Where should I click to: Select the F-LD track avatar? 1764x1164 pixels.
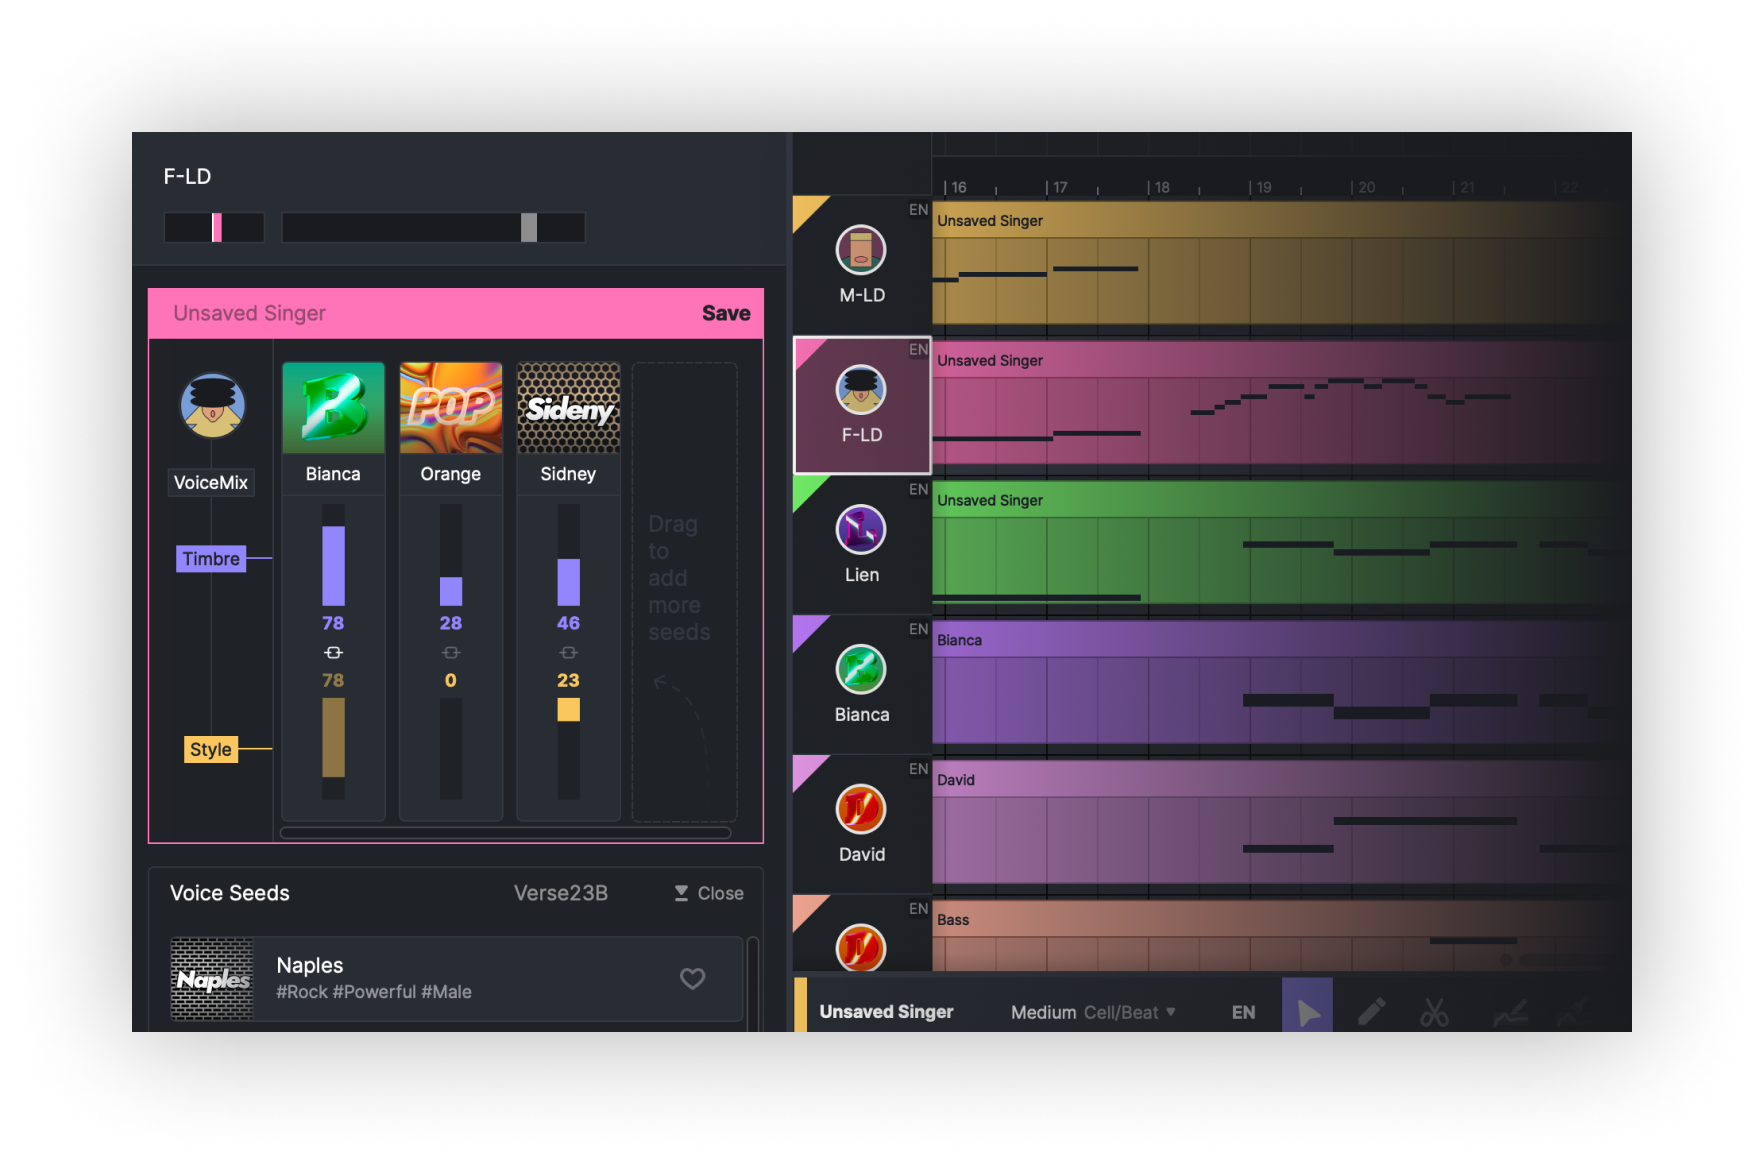click(861, 390)
